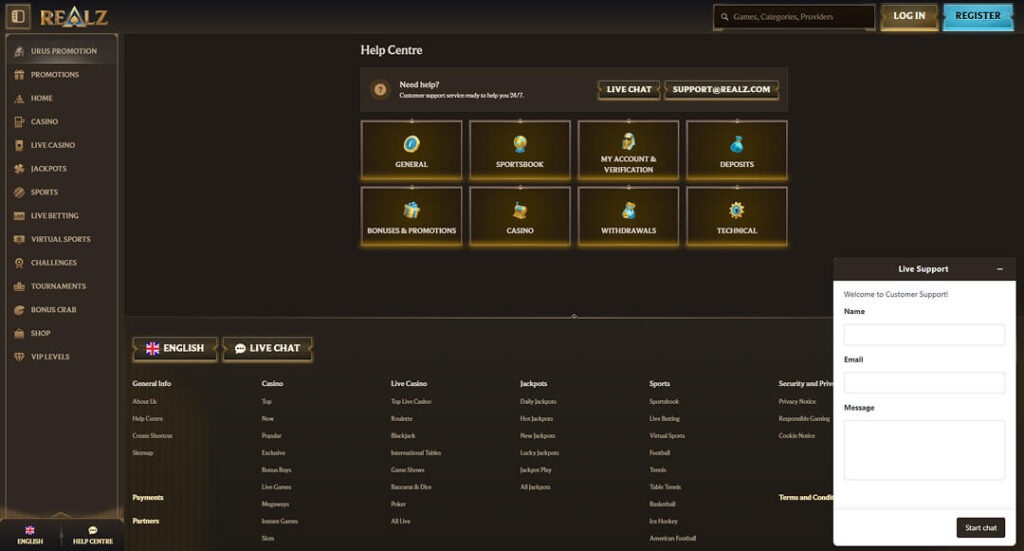1024x551 pixels.
Task: Open Tournaments from the sidebar menu
Action: 58,286
